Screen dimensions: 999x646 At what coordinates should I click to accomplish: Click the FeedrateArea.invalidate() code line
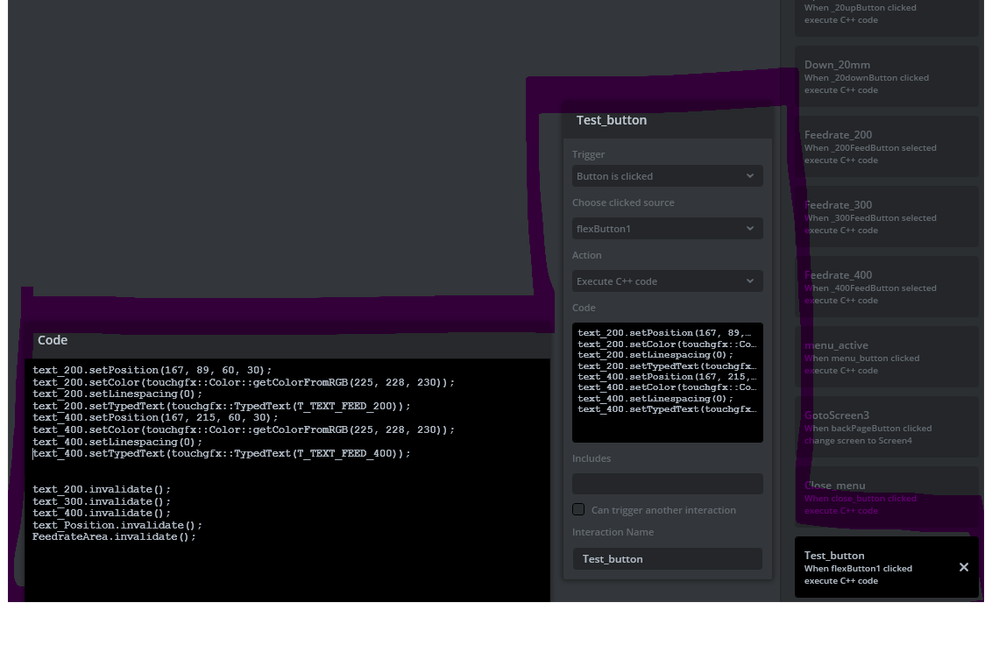coord(114,537)
